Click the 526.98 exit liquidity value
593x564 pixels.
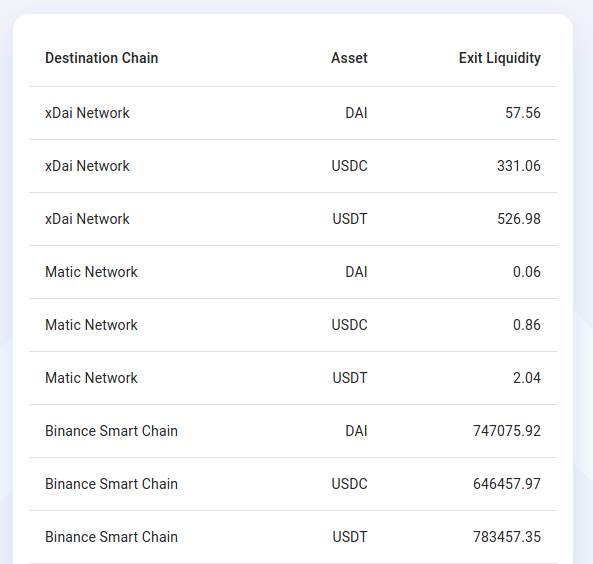click(519, 219)
